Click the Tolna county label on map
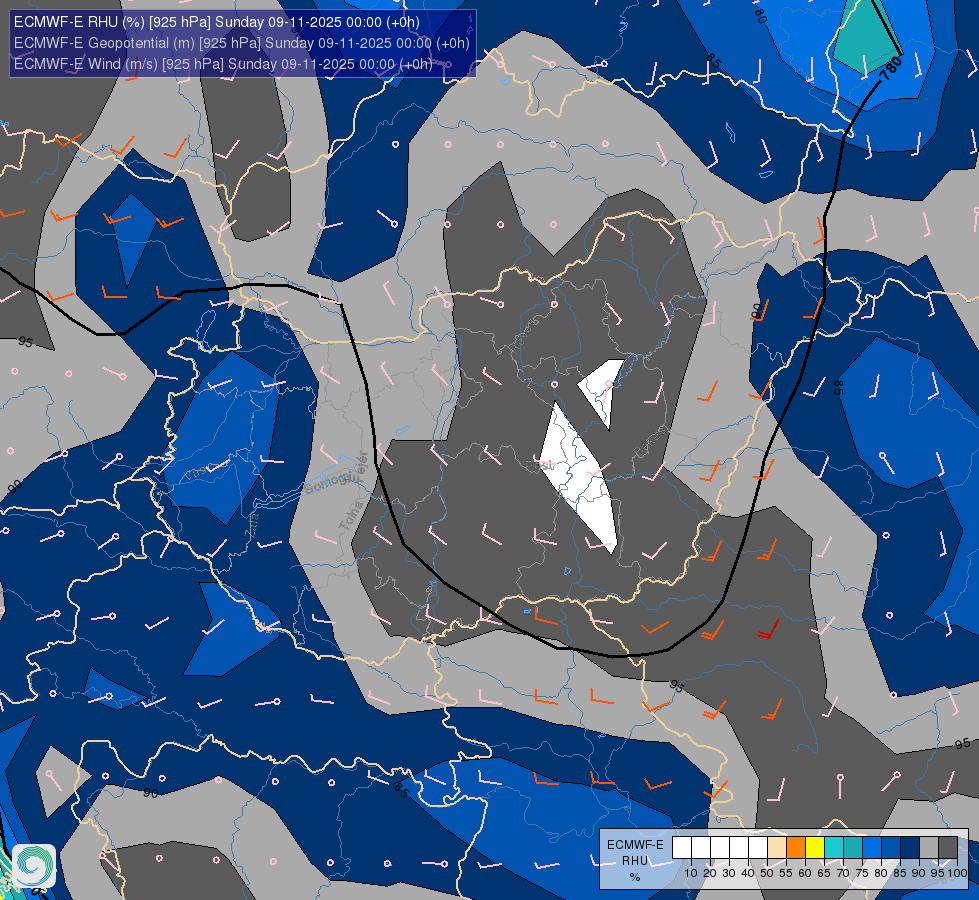The height and width of the screenshot is (900, 979). 351,516
